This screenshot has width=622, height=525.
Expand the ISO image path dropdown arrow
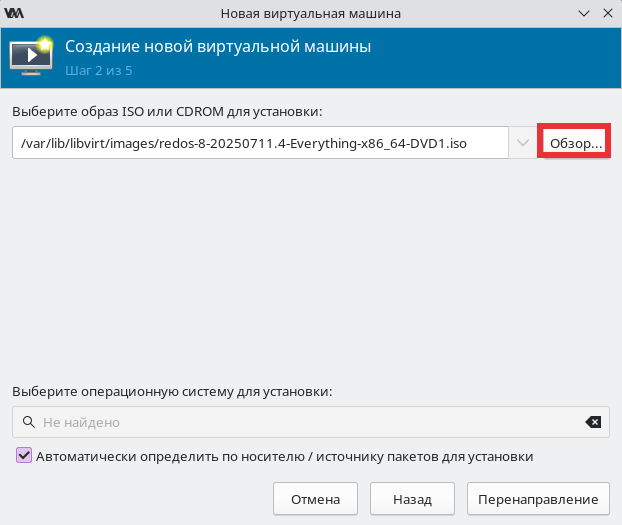tap(523, 142)
